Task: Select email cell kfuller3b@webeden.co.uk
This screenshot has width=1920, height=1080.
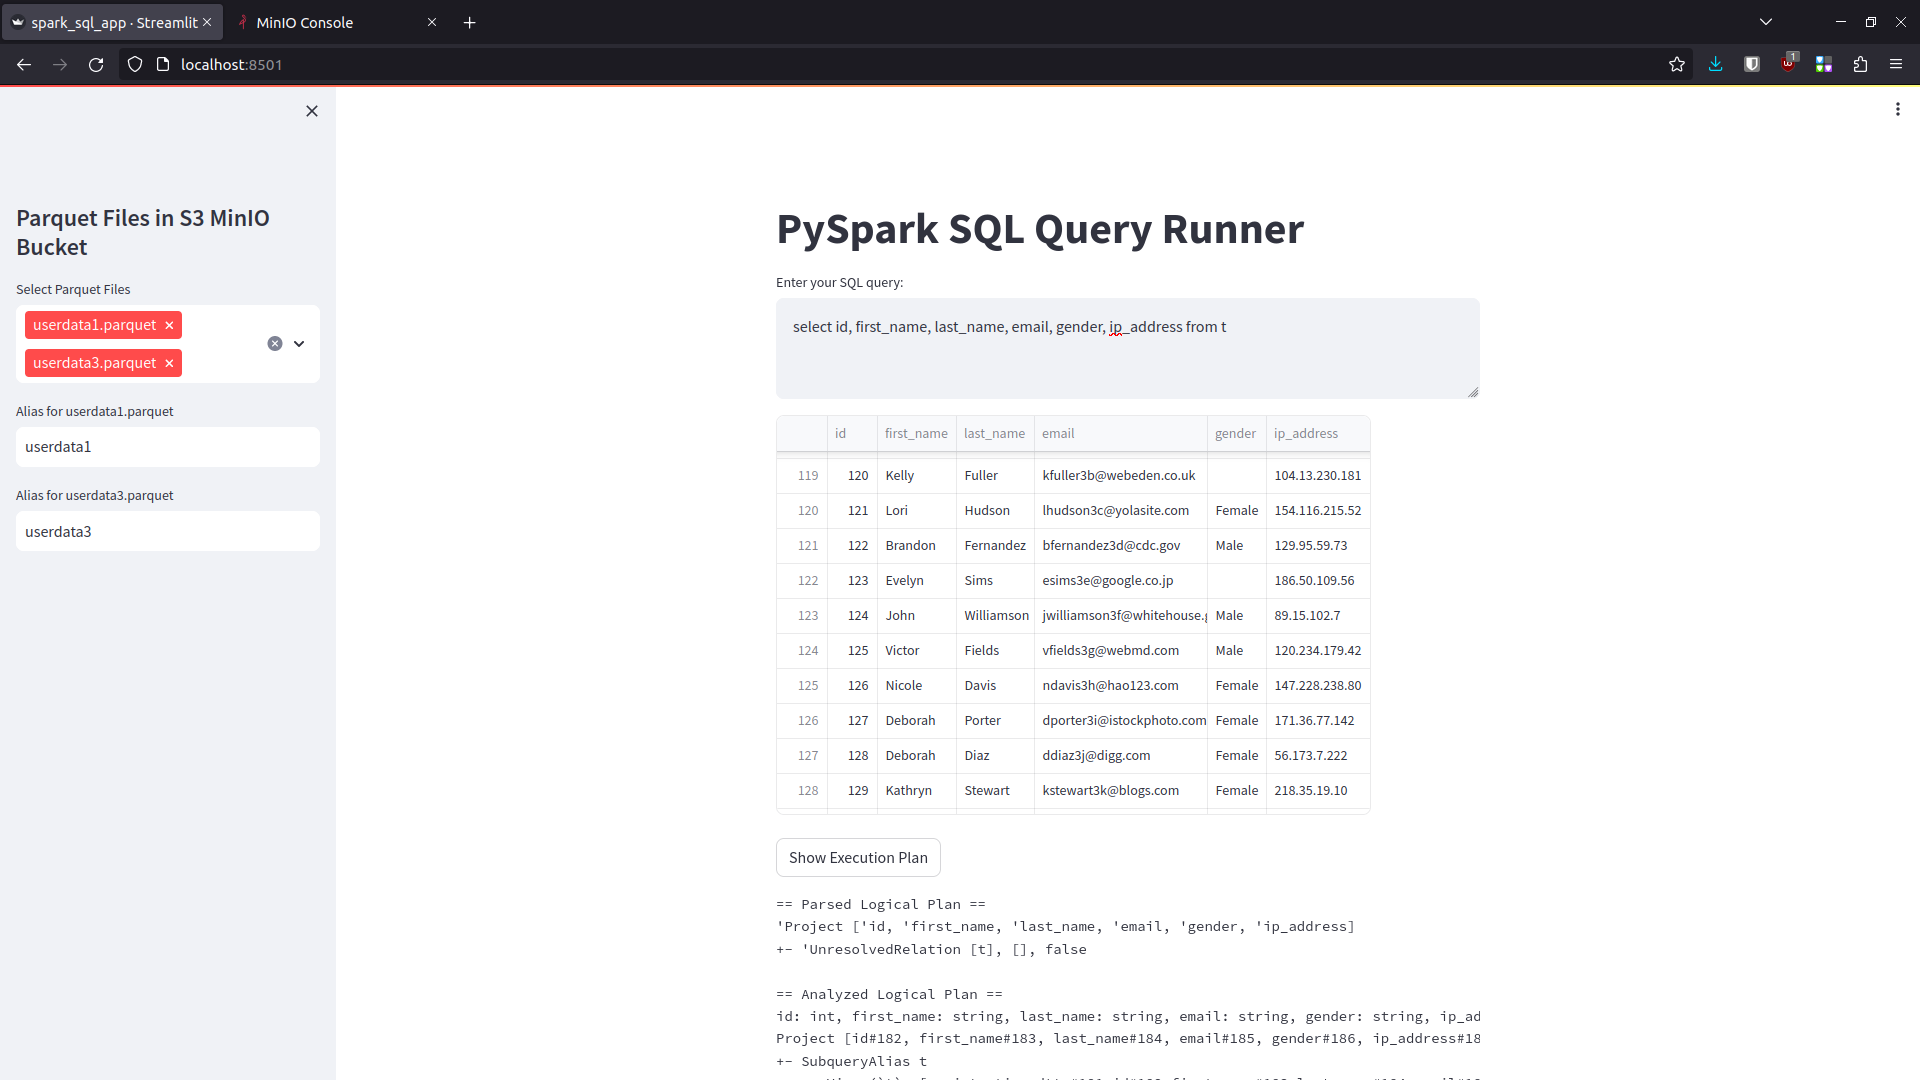Action: click(x=1120, y=476)
